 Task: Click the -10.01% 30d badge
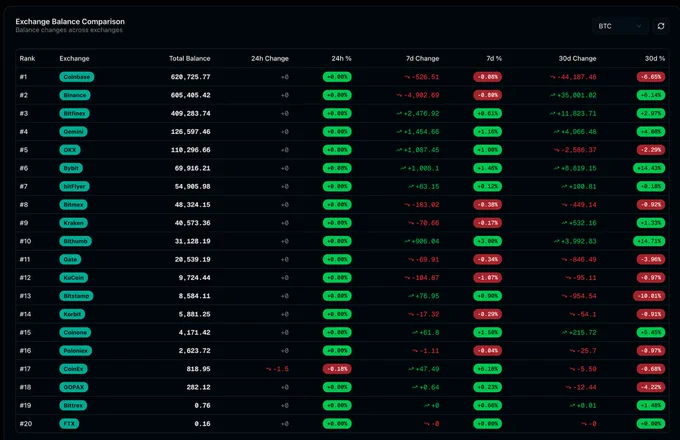[649, 296]
